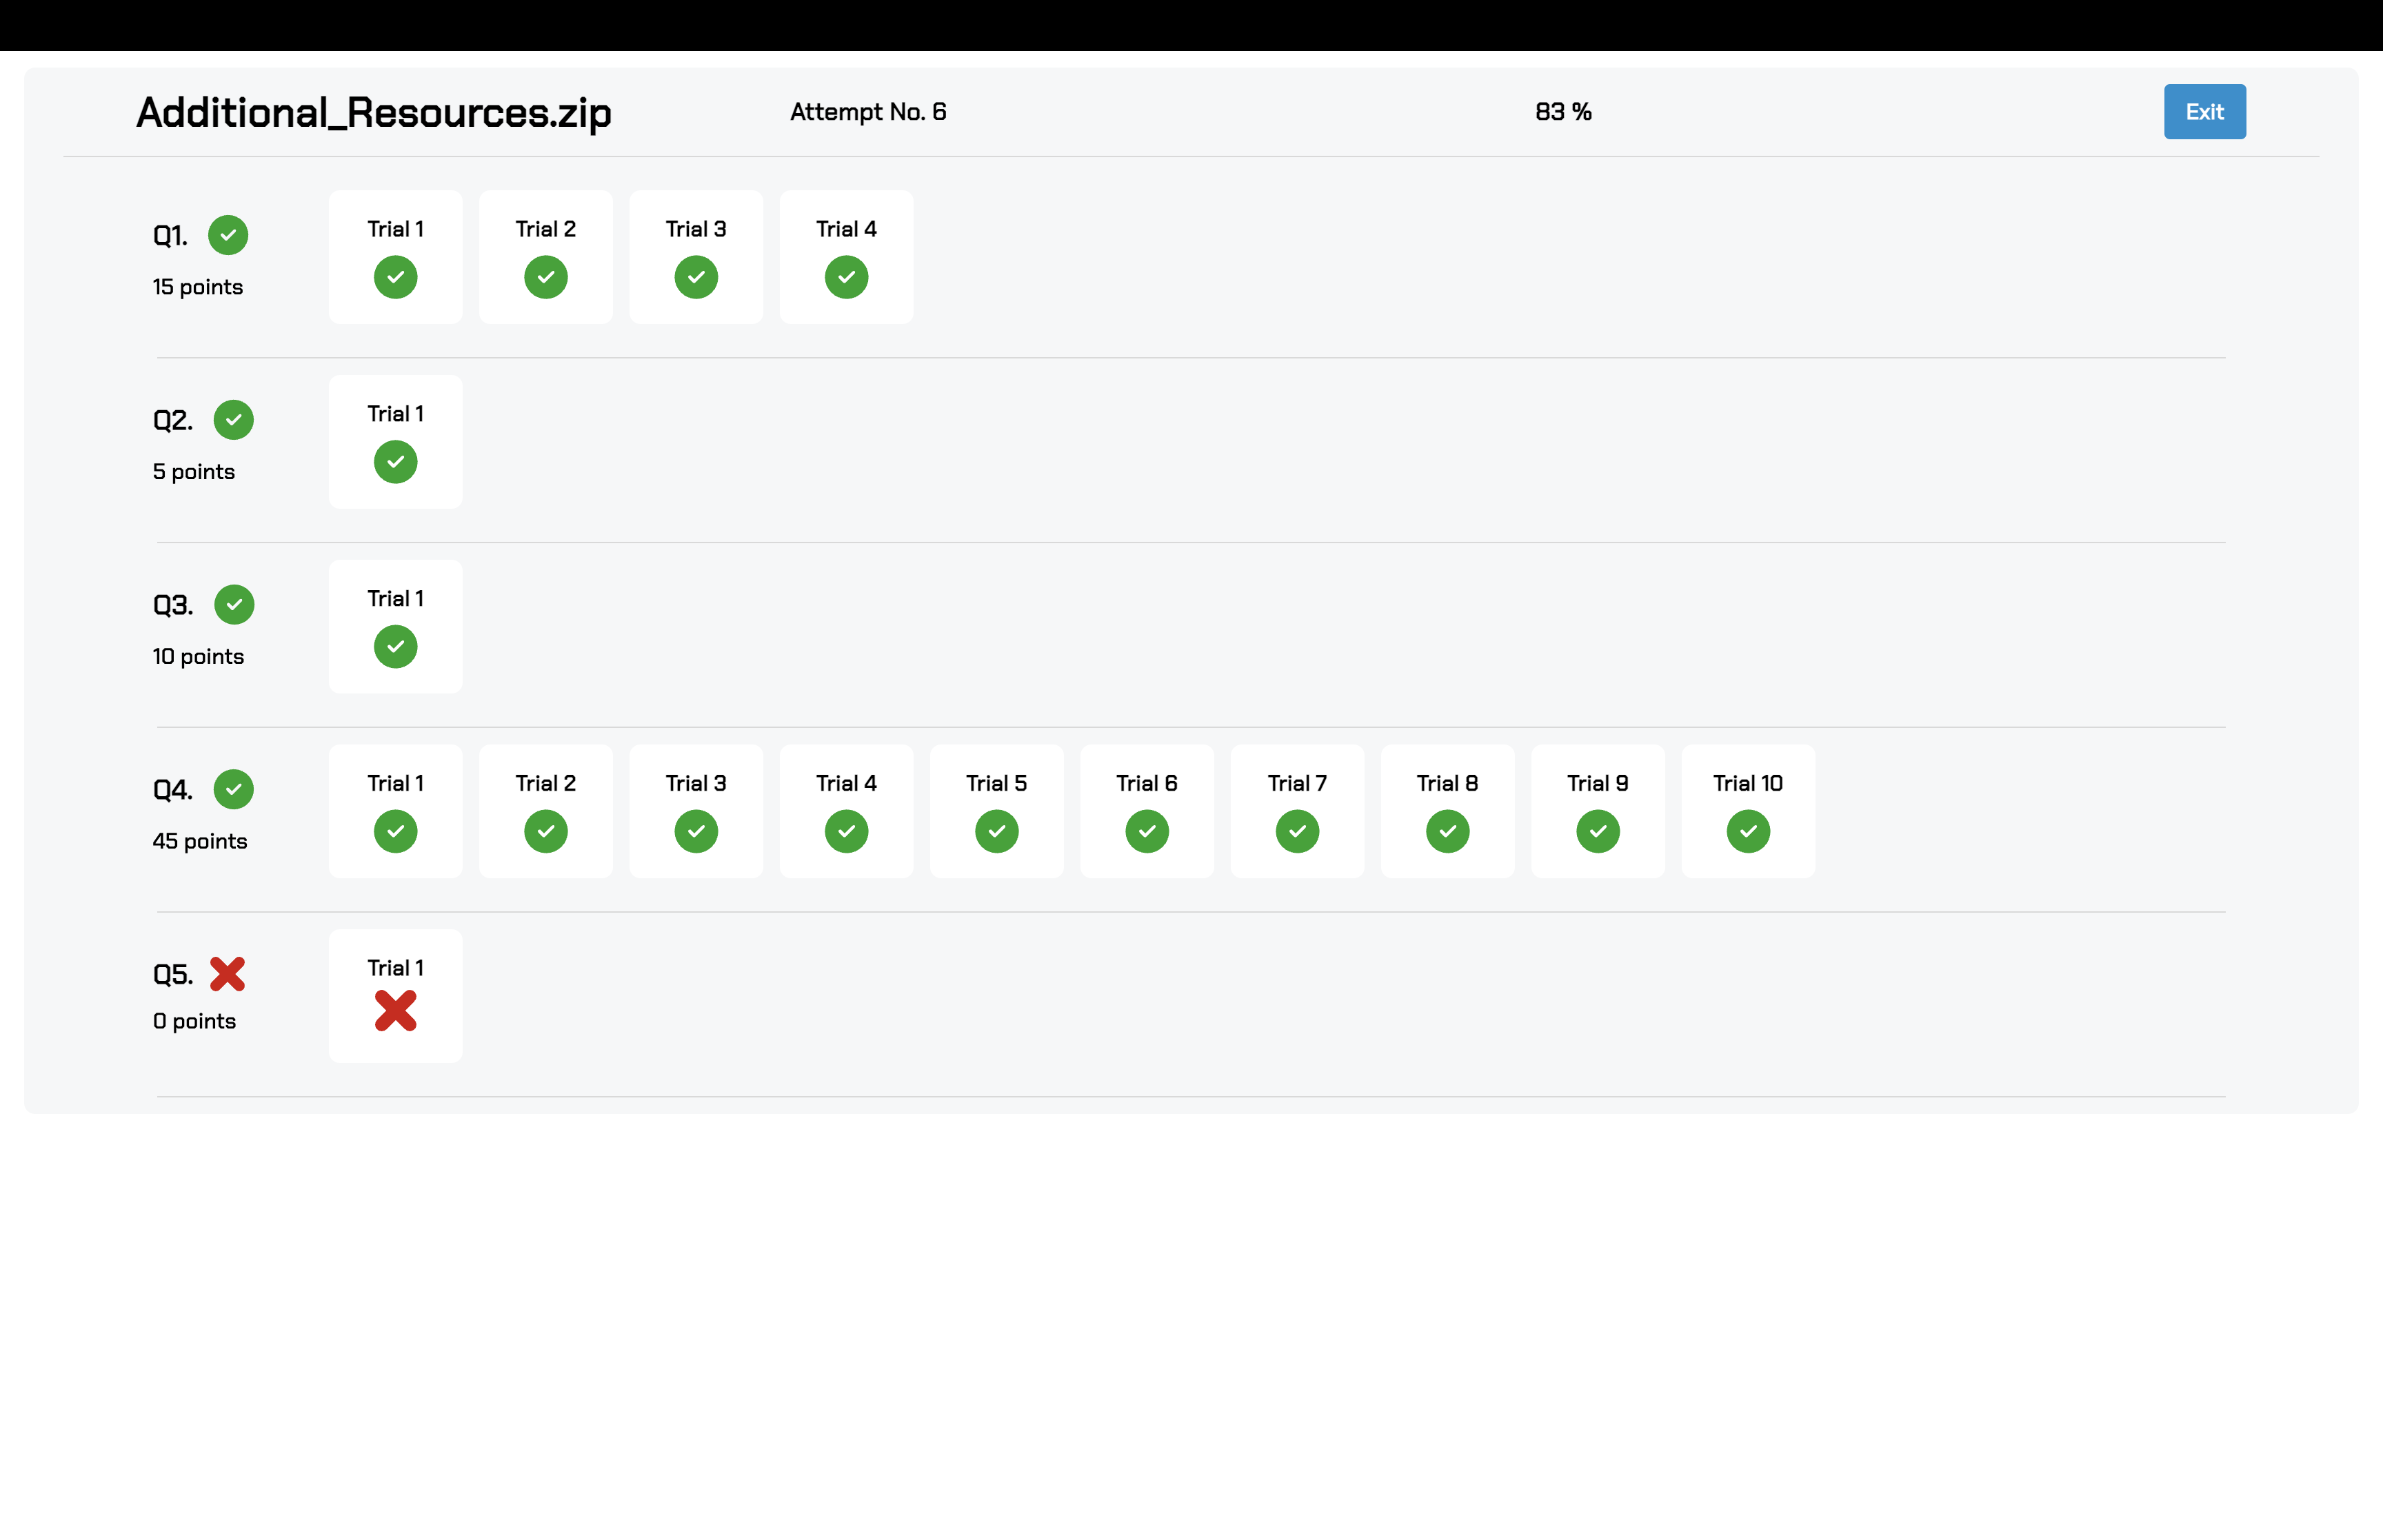
Task: Click the Trial 1 label in Q2 row
Action: [x=395, y=414]
